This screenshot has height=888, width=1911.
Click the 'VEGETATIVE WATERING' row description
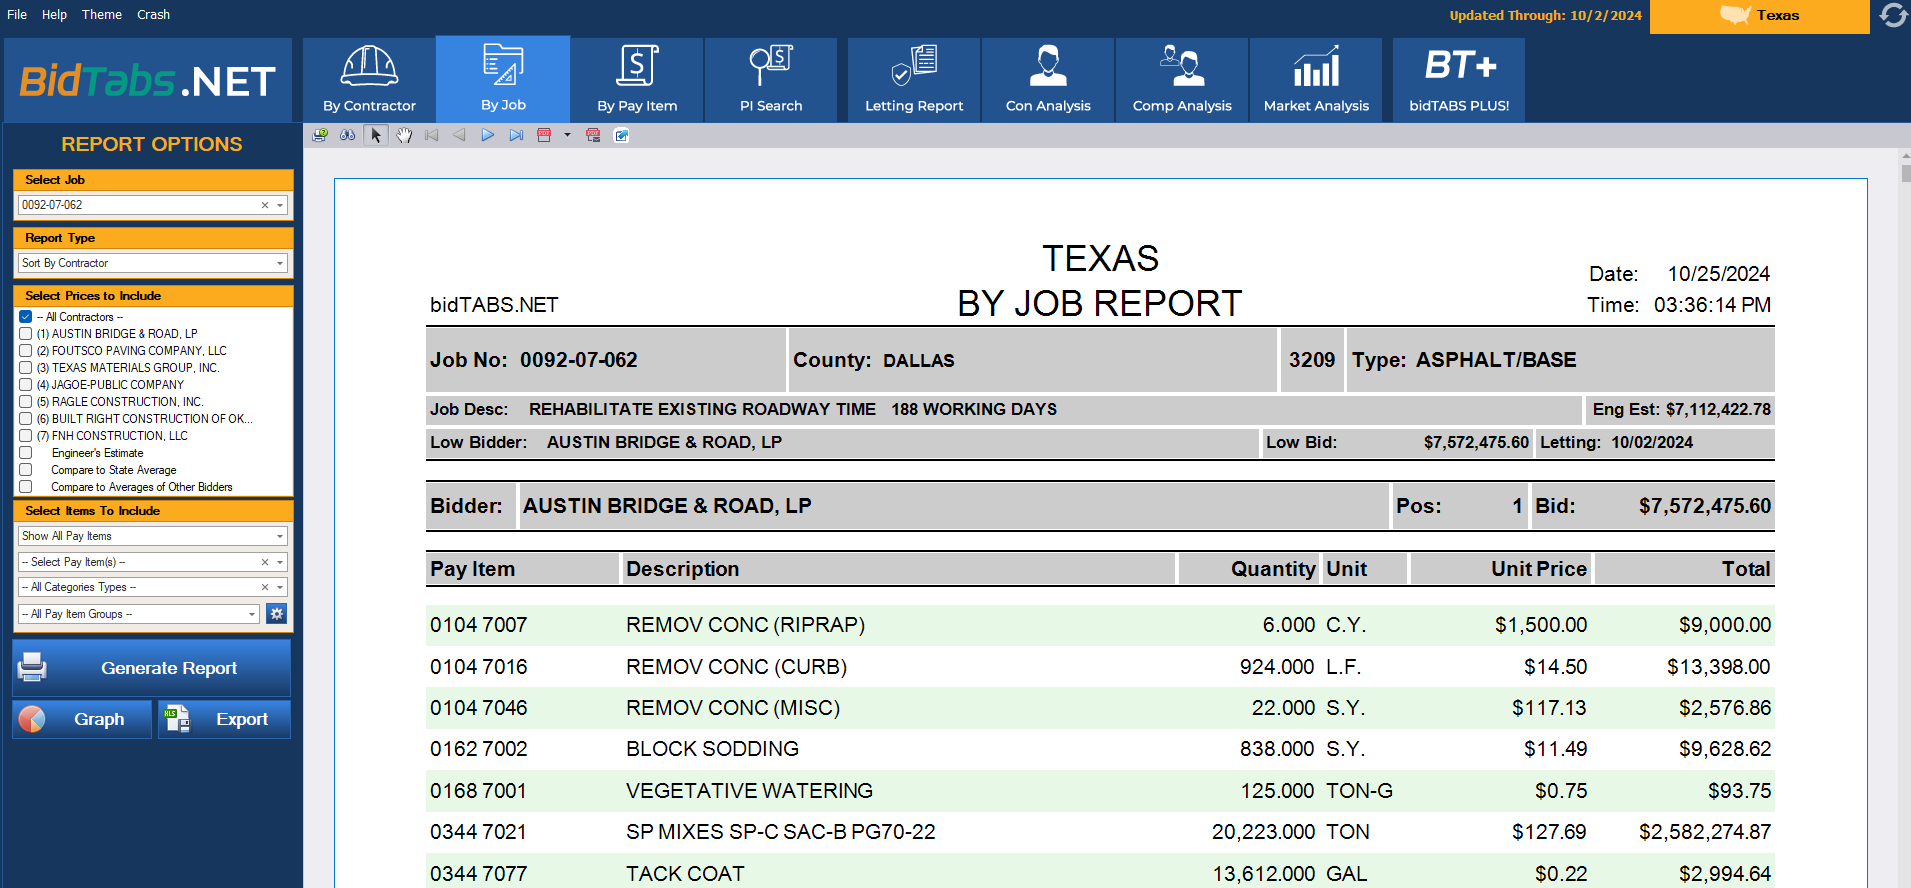pyautogui.click(x=749, y=791)
